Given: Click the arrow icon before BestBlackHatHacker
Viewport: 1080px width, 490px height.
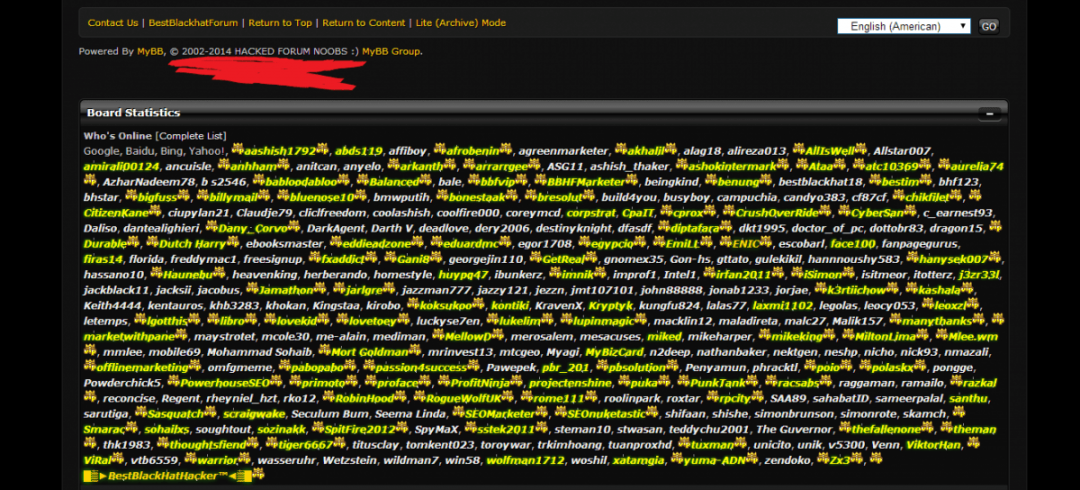Looking at the screenshot, I should 95,476.
